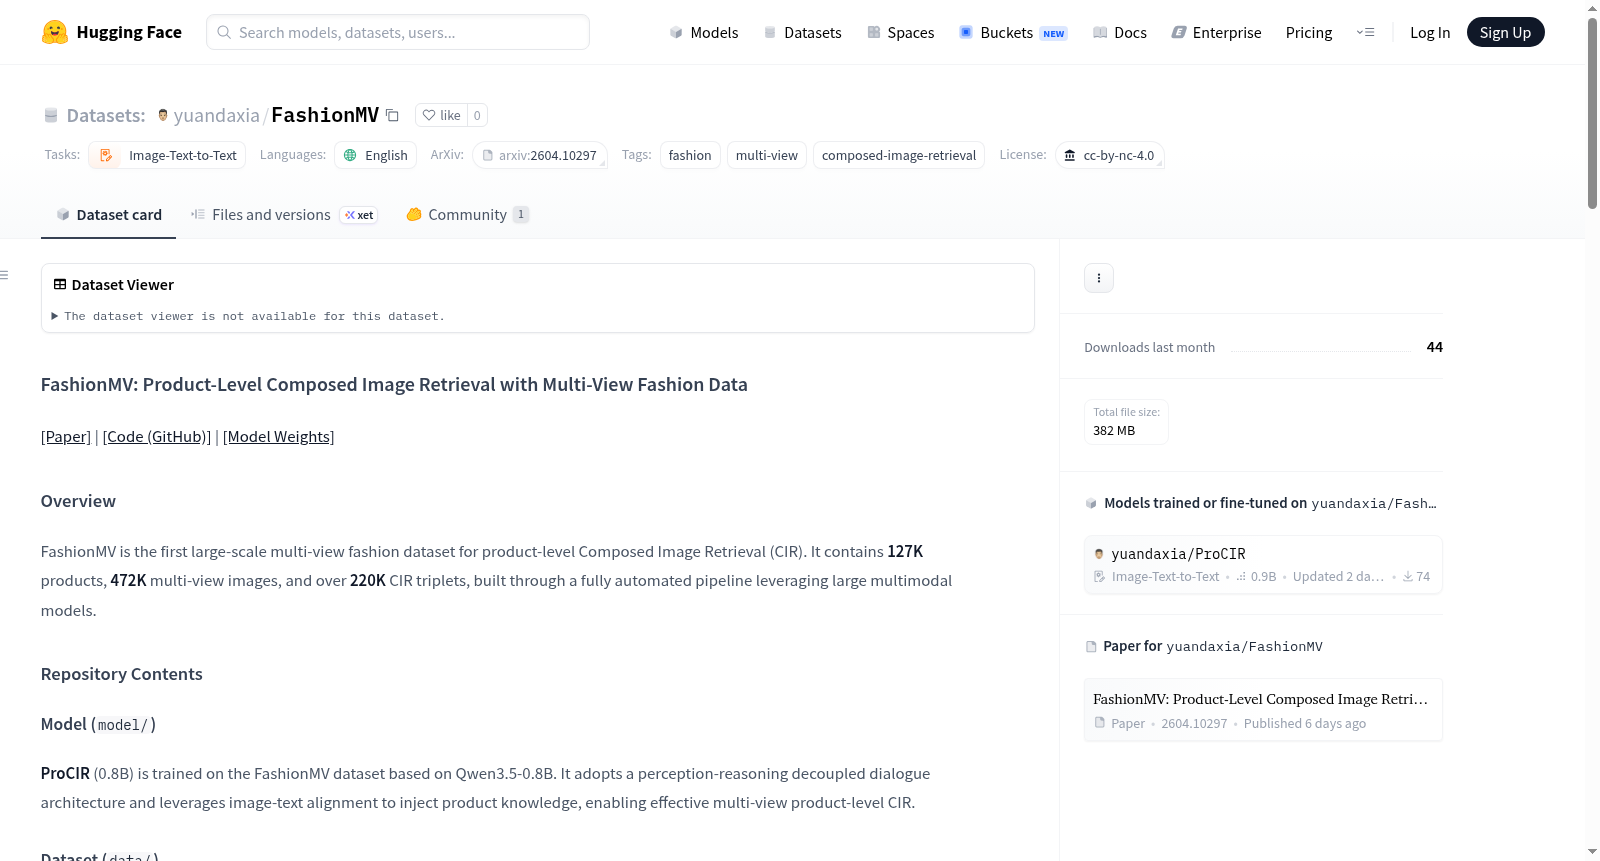Switch to the Community tab
This screenshot has width=1600, height=861.
click(468, 214)
